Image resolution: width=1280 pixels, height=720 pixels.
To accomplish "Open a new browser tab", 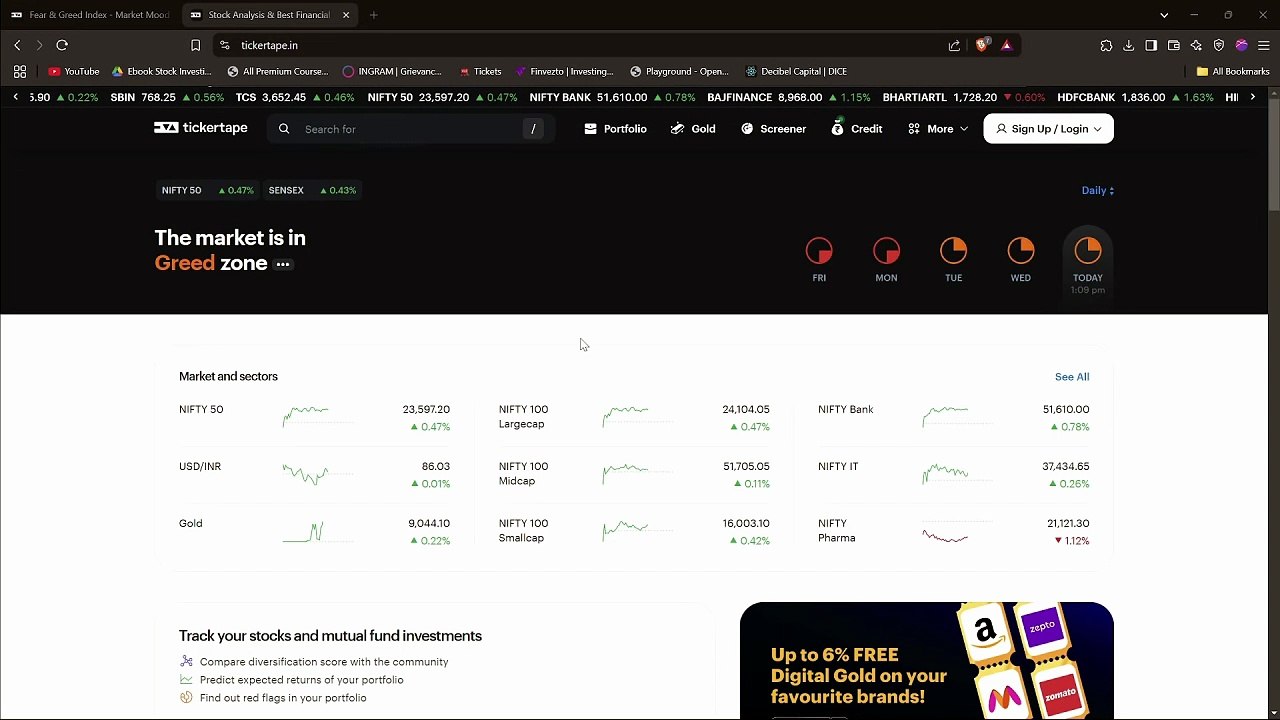I will (374, 15).
